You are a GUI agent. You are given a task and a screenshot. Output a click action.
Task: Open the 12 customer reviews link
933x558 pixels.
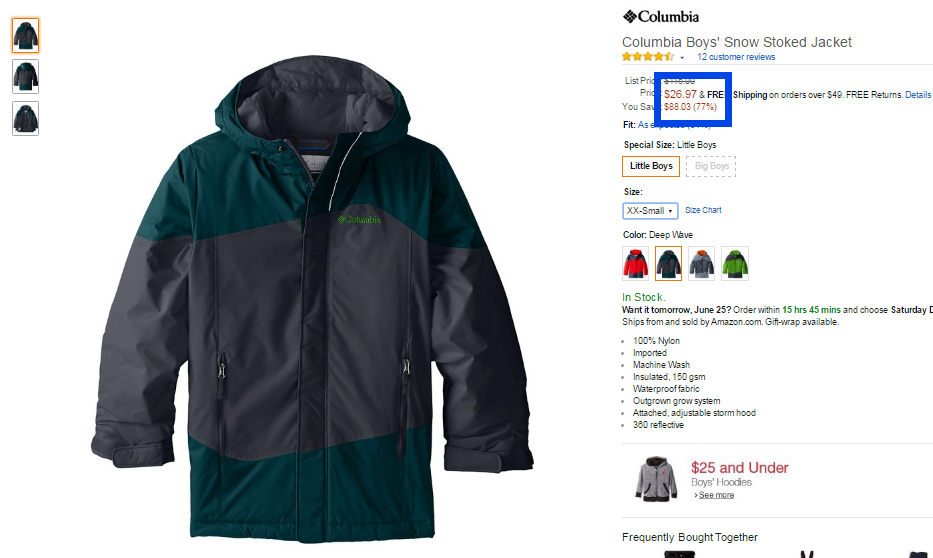click(x=736, y=57)
